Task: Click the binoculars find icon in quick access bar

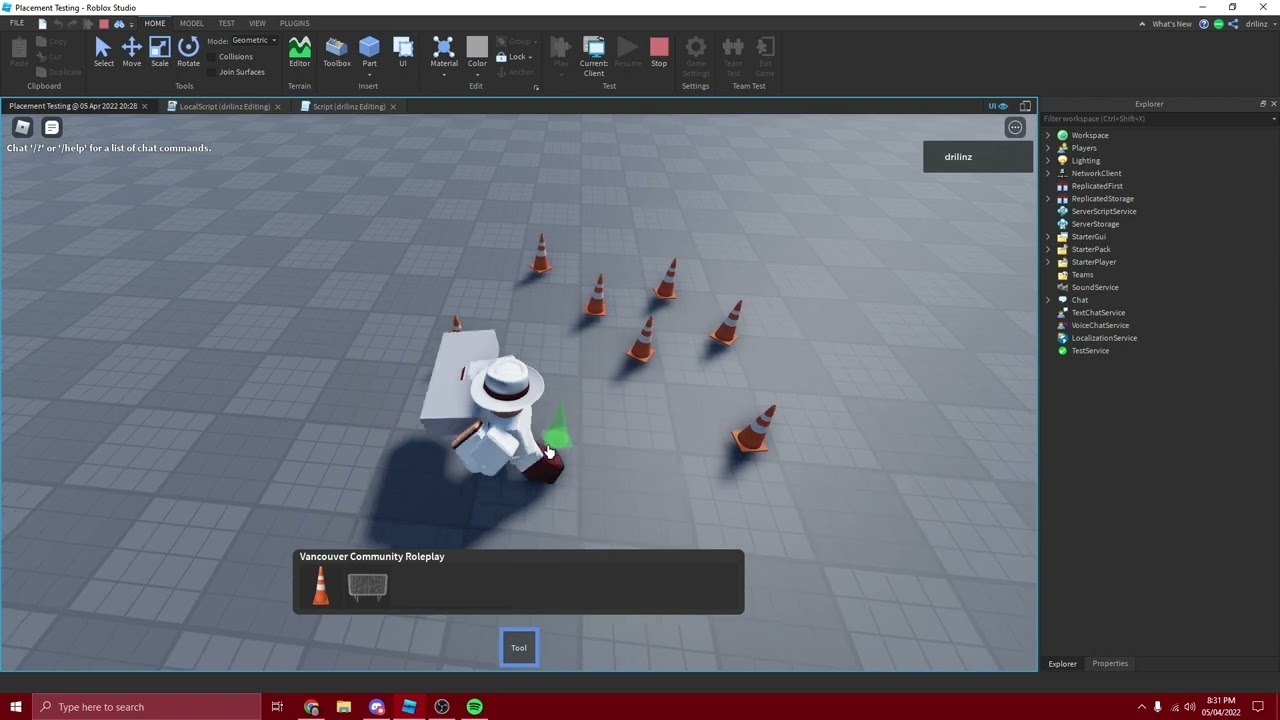Action: point(119,23)
